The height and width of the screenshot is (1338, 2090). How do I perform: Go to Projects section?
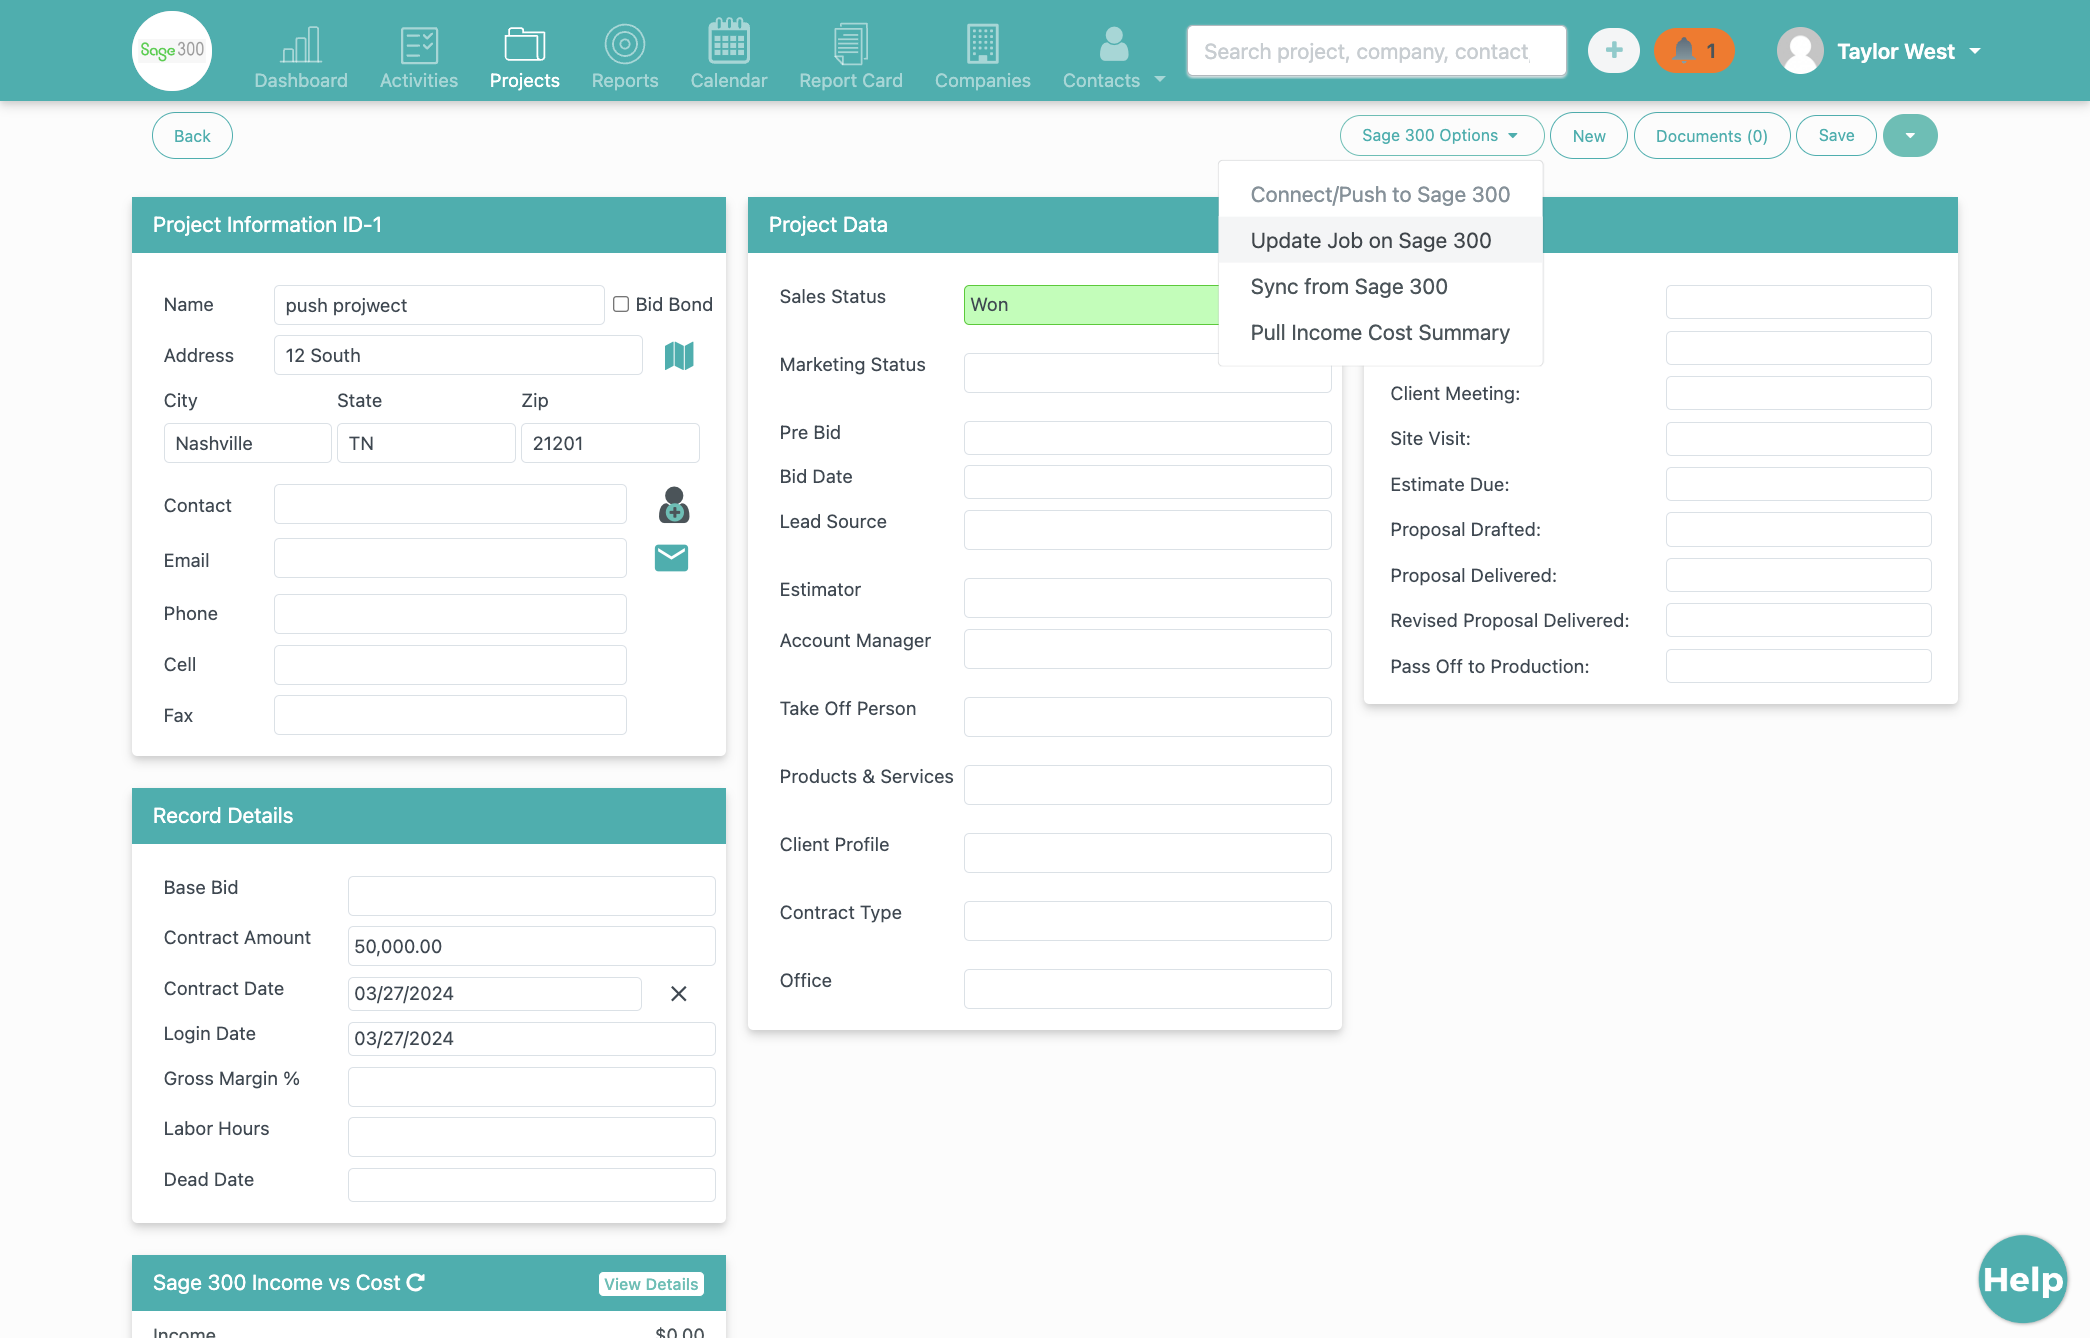click(x=524, y=57)
